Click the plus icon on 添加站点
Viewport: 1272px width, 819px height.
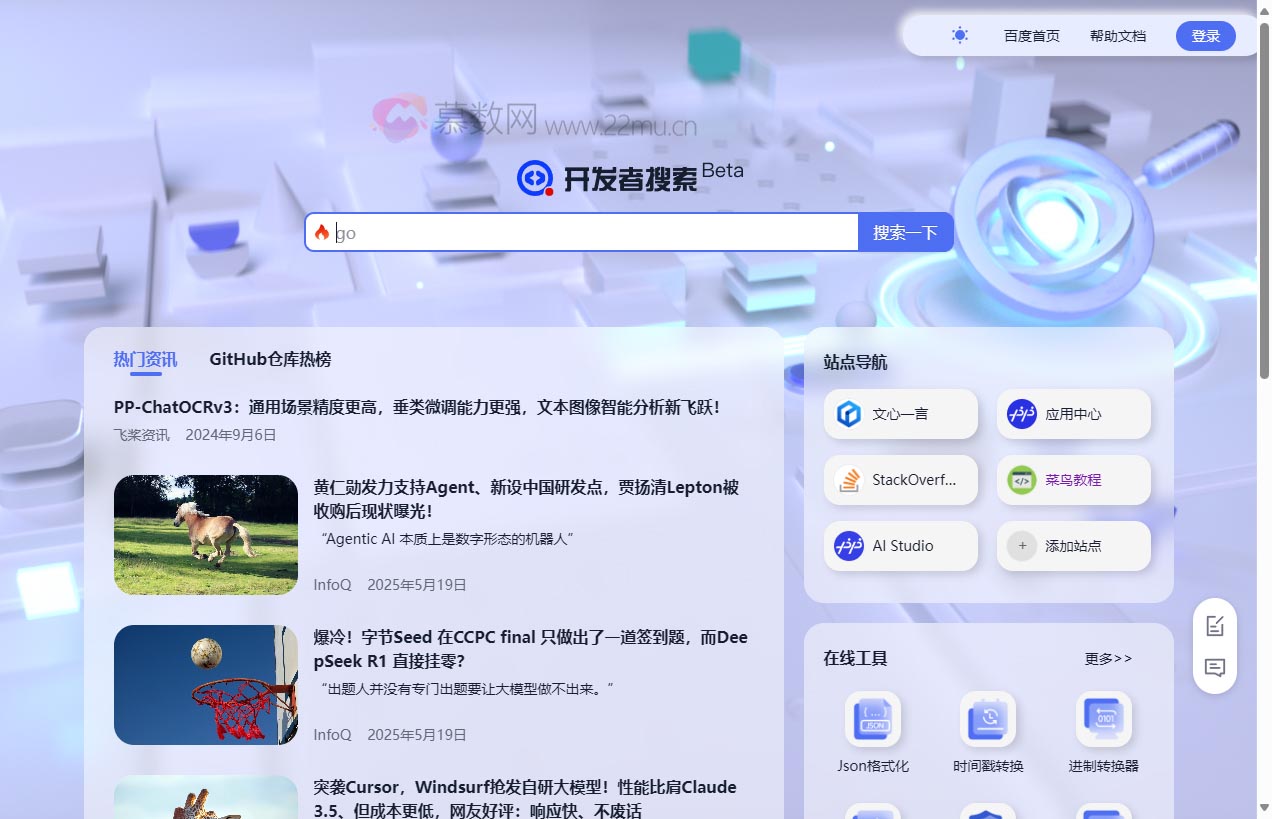[x=1021, y=546]
